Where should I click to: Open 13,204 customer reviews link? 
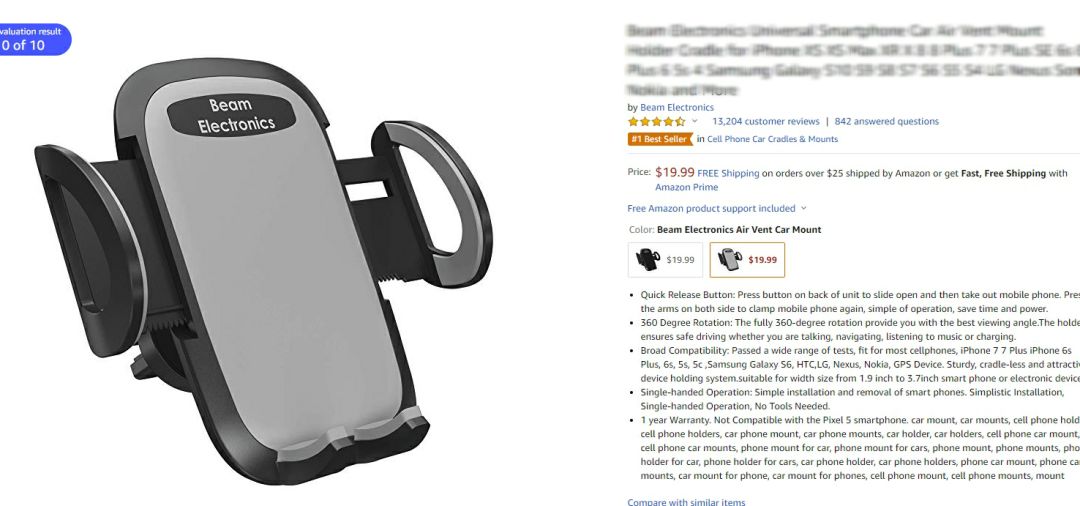[765, 121]
